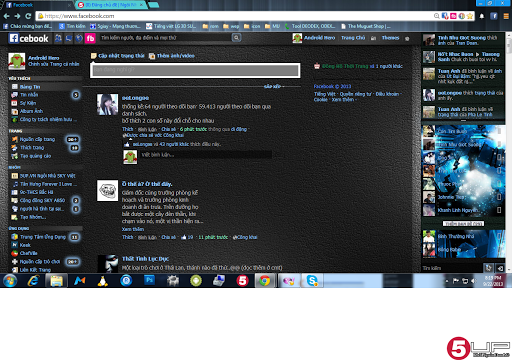Open Trang Chủ in the header
This screenshot has width=512, height=360.
tap(353, 38)
